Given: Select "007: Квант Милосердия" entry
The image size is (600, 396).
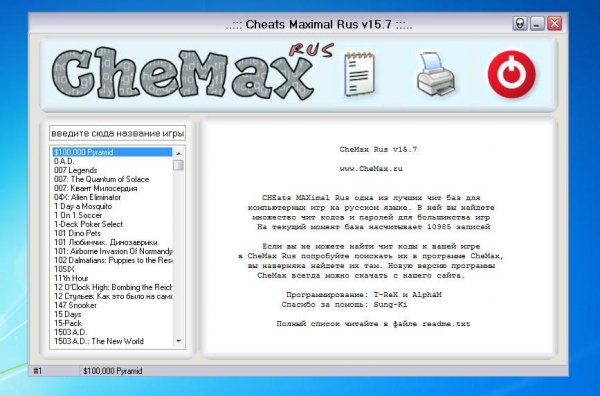Looking at the screenshot, I should 112,188.
